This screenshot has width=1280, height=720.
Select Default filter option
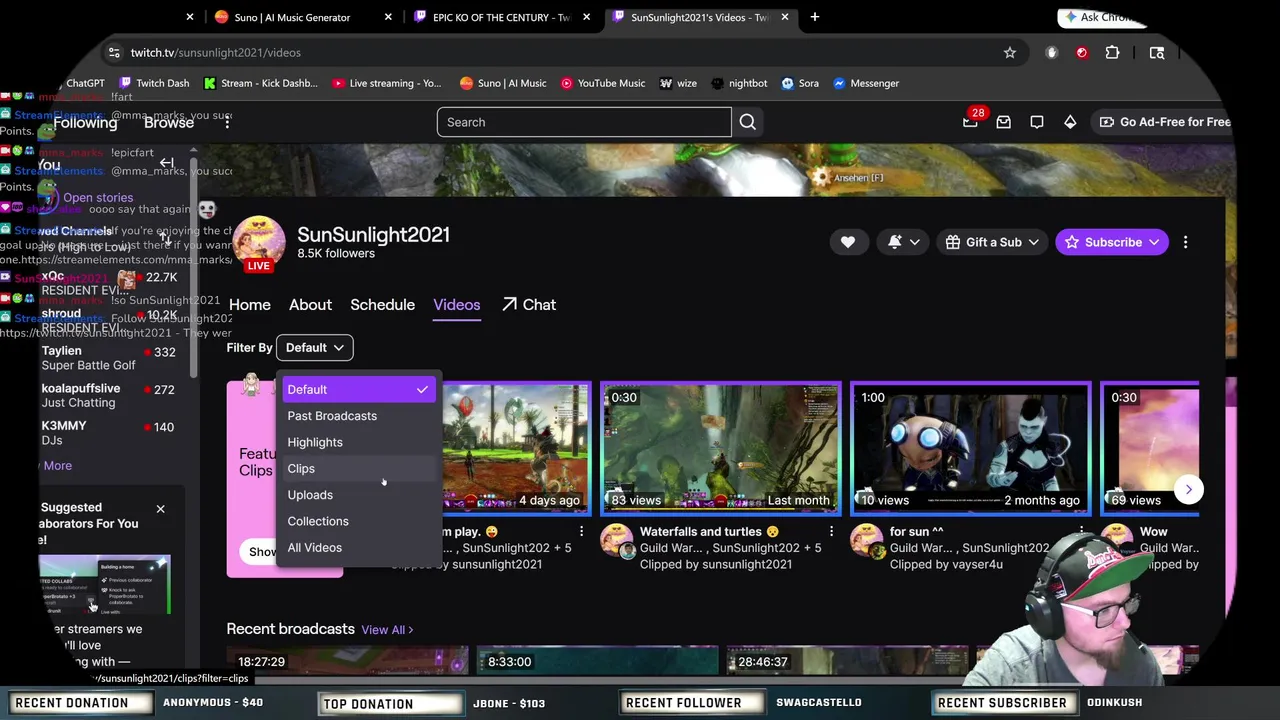(358, 390)
